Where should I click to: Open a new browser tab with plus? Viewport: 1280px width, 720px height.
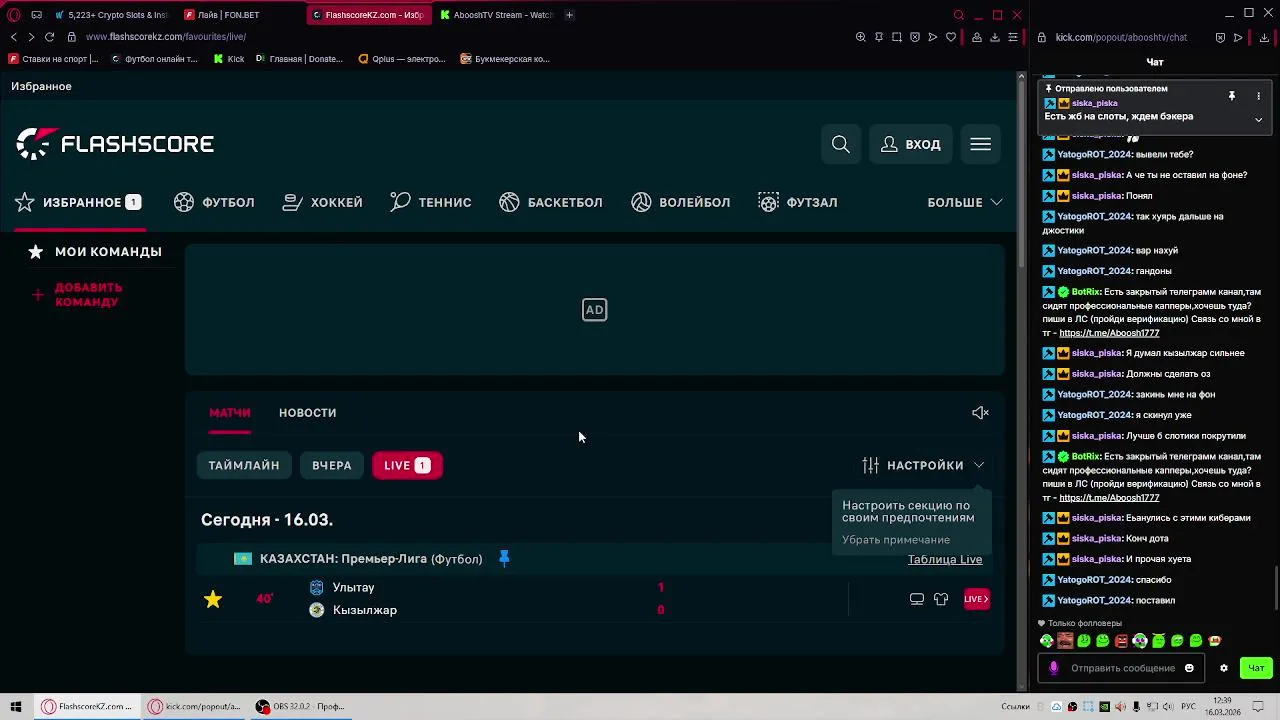[569, 15]
